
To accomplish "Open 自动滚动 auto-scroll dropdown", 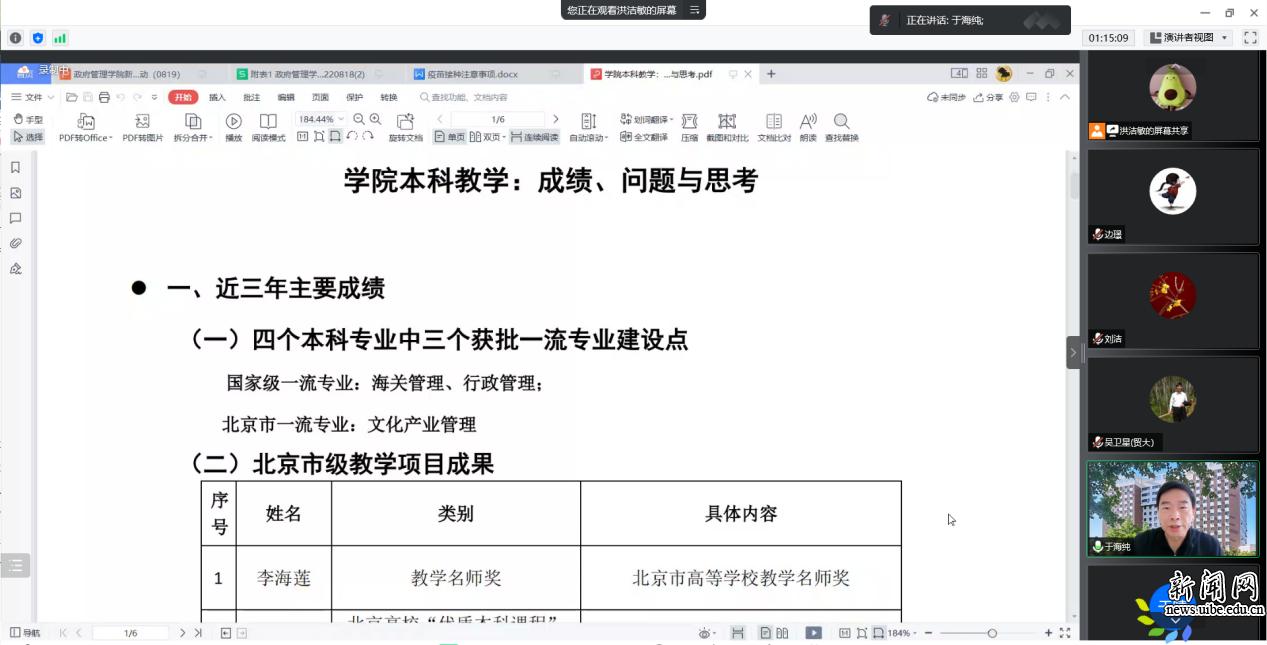I will point(588,127).
